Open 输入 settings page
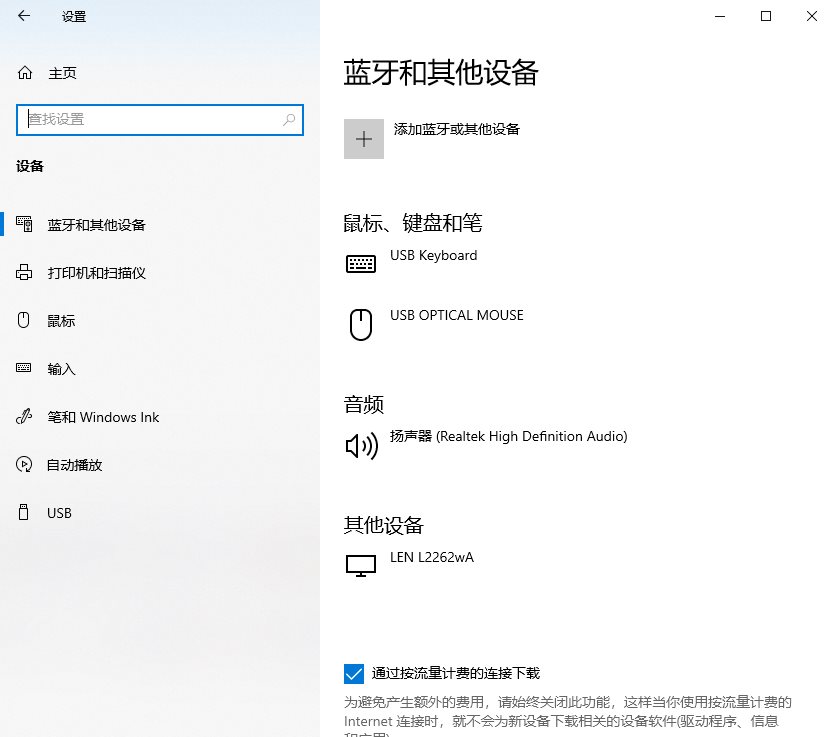The image size is (835, 737). click(160, 368)
